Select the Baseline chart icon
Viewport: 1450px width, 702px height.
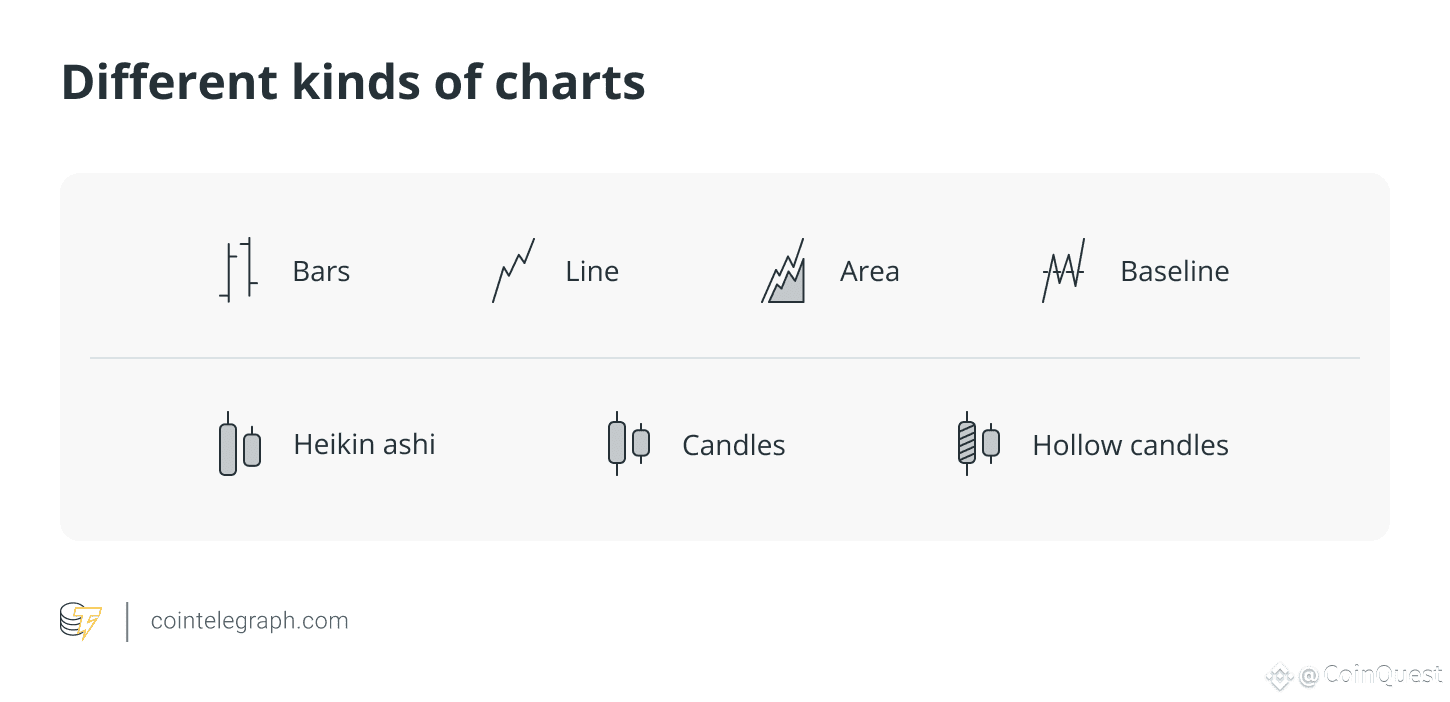pos(1063,270)
